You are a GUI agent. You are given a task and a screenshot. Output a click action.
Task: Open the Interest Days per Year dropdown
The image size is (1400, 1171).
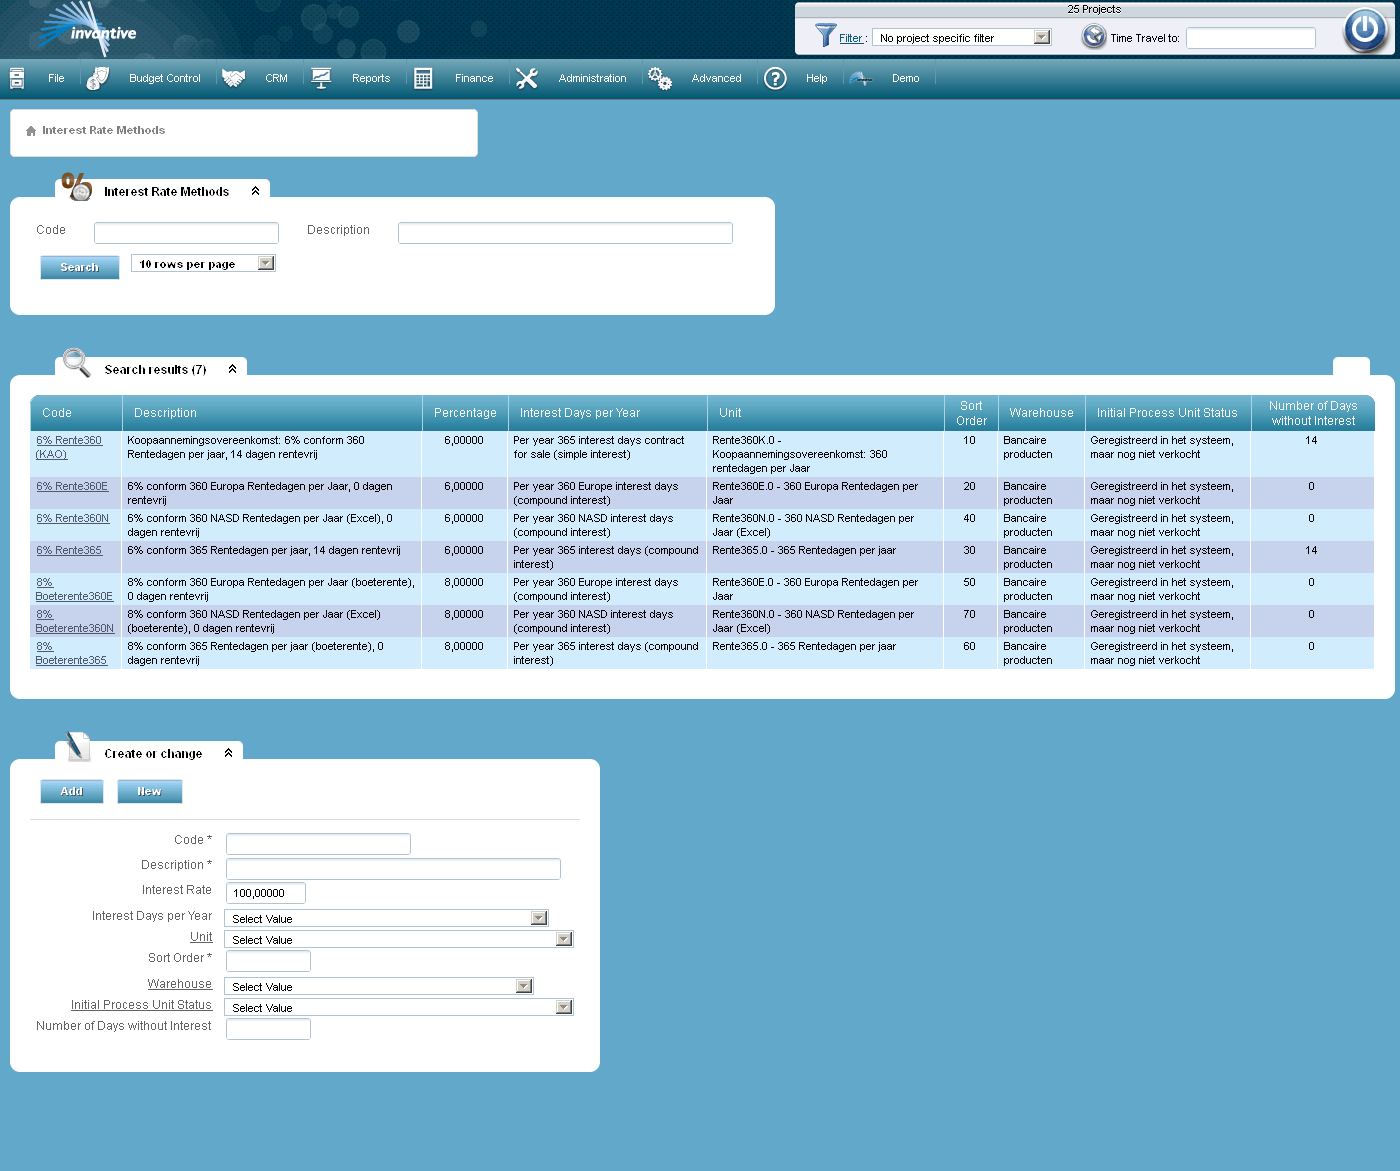[386, 918]
